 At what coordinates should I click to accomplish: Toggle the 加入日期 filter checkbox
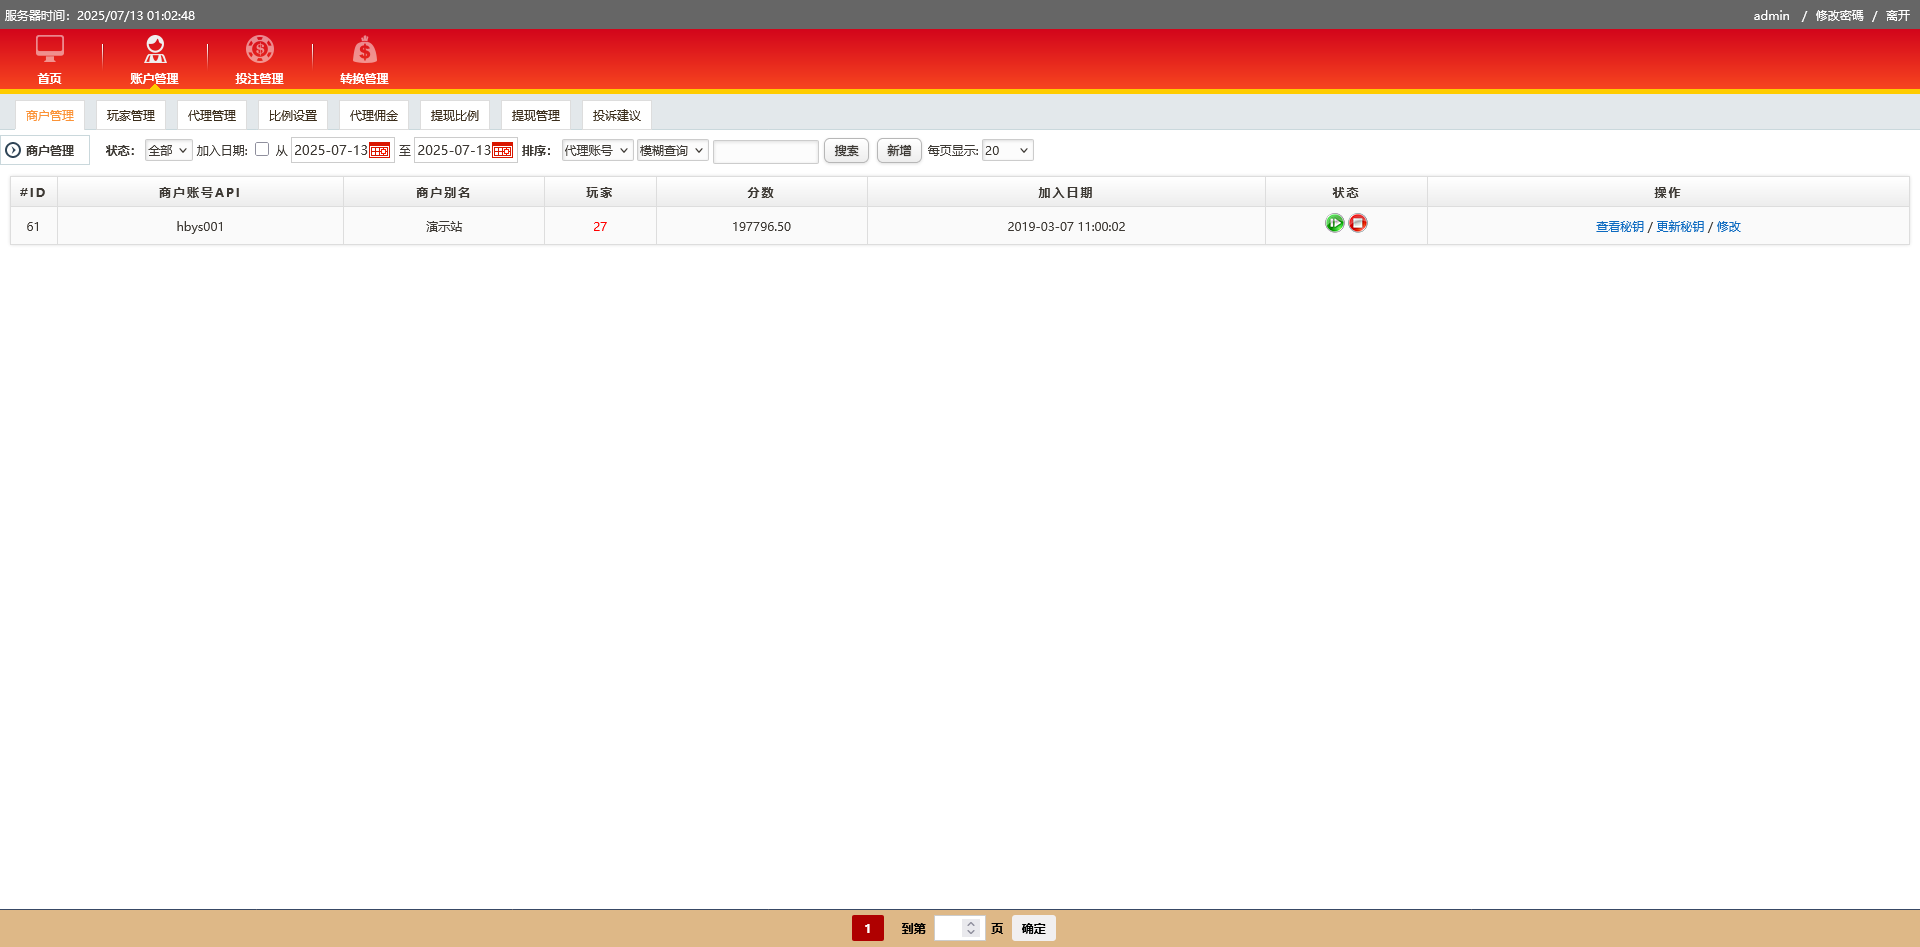pyautogui.click(x=262, y=149)
